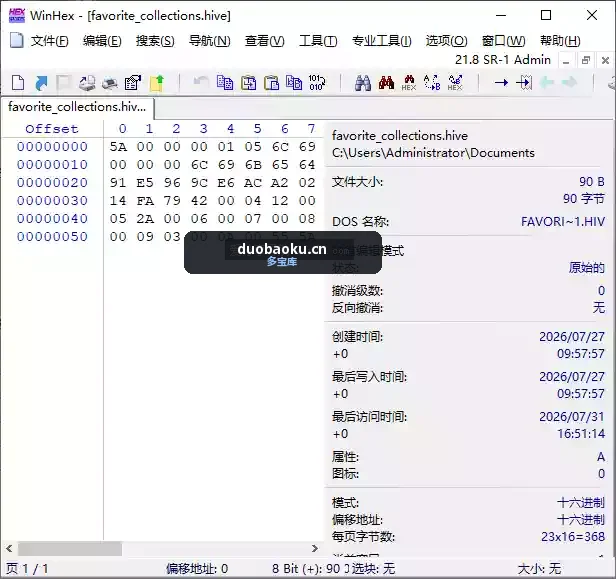The height and width of the screenshot is (579, 616).
Task: Click the Paste clipboard icon
Action: pyautogui.click(x=271, y=83)
